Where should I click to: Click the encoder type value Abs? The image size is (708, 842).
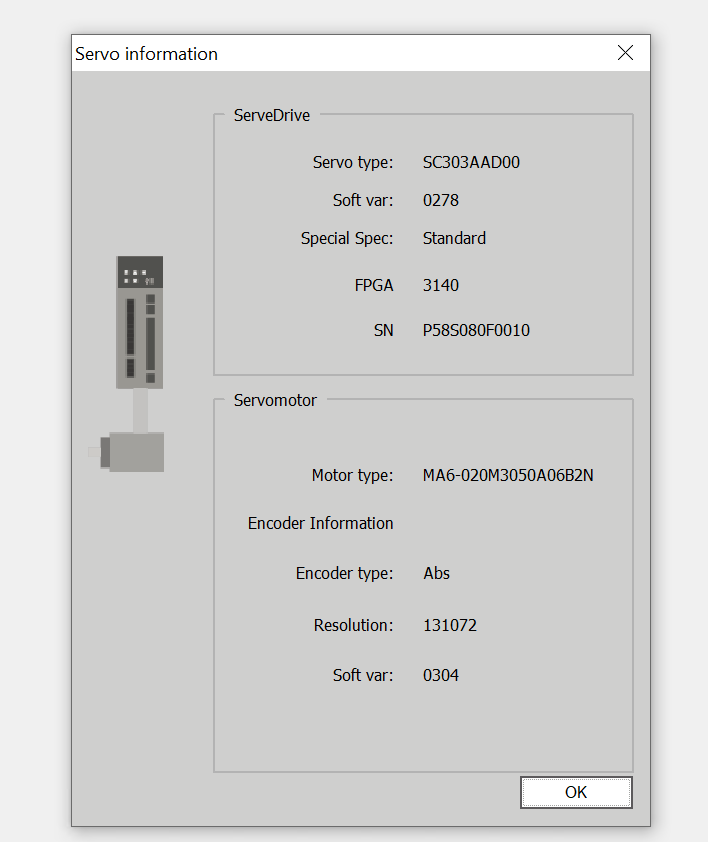(x=437, y=573)
